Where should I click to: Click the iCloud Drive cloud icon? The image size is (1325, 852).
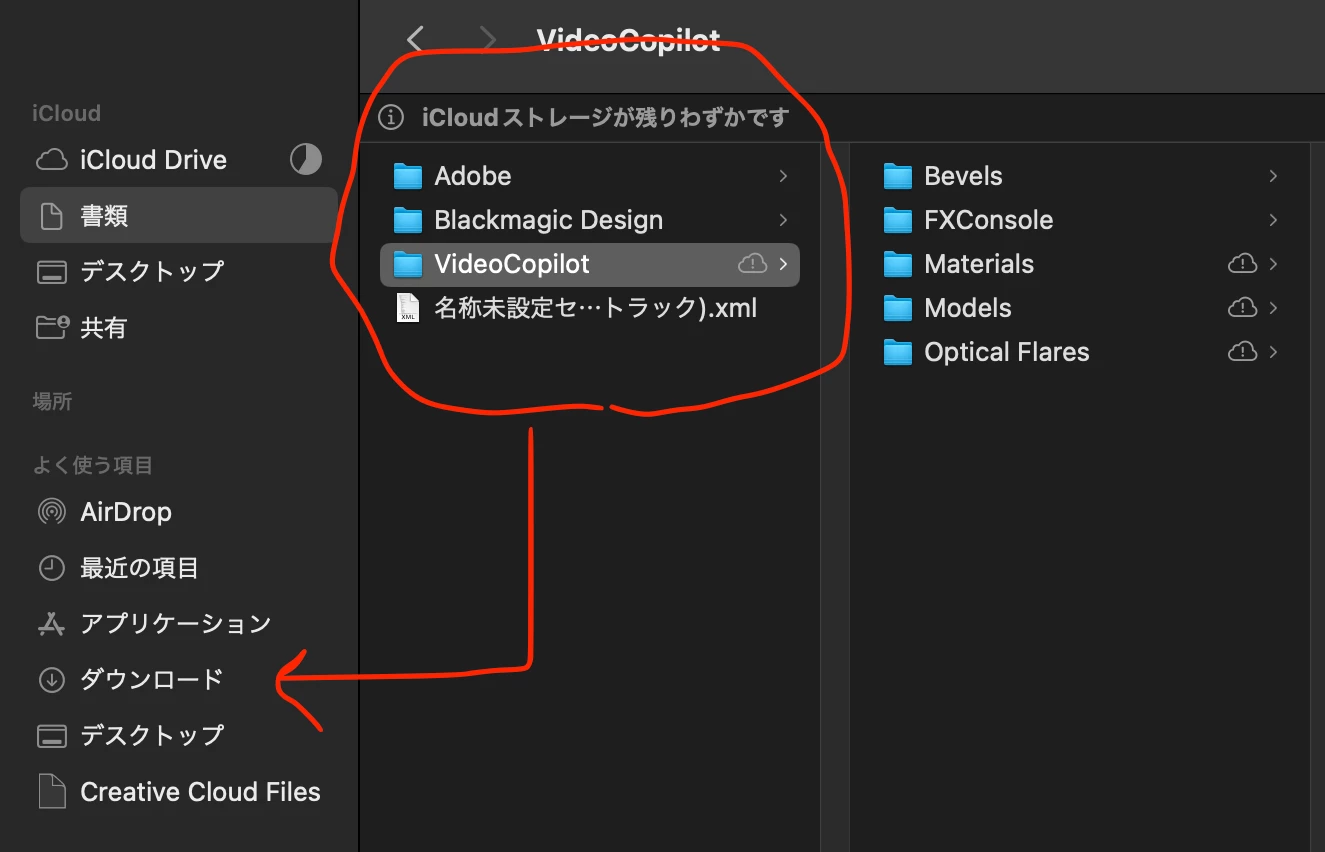[x=51, y=160]
